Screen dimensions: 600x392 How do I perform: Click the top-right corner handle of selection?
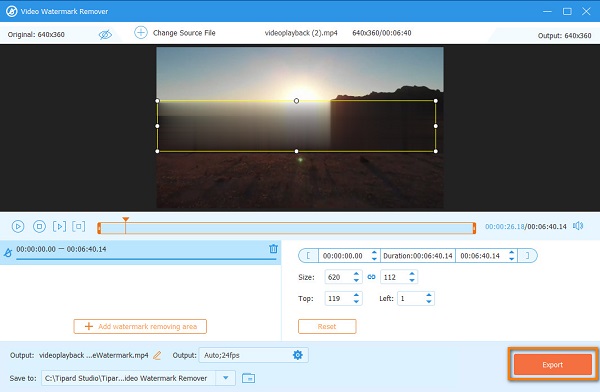[435, 101]
